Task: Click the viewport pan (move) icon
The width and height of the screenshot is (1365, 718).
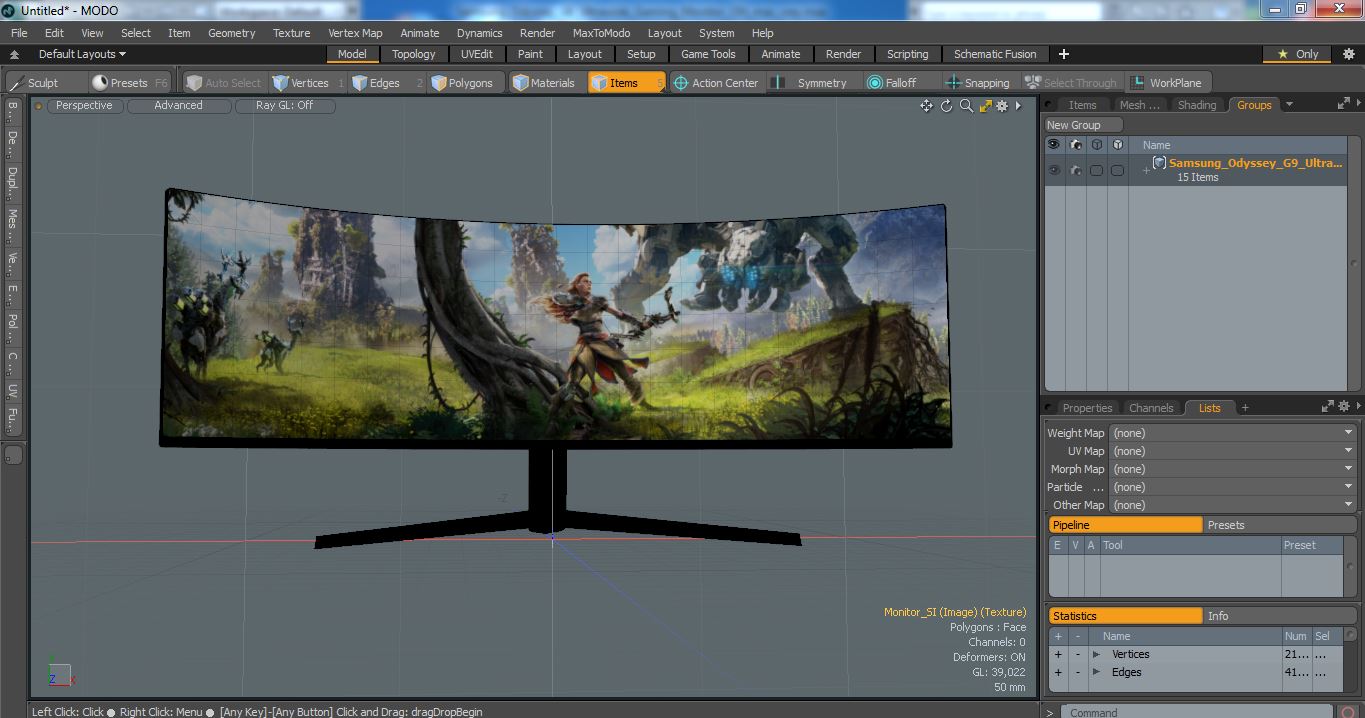Action: click(x=926, y=106)
